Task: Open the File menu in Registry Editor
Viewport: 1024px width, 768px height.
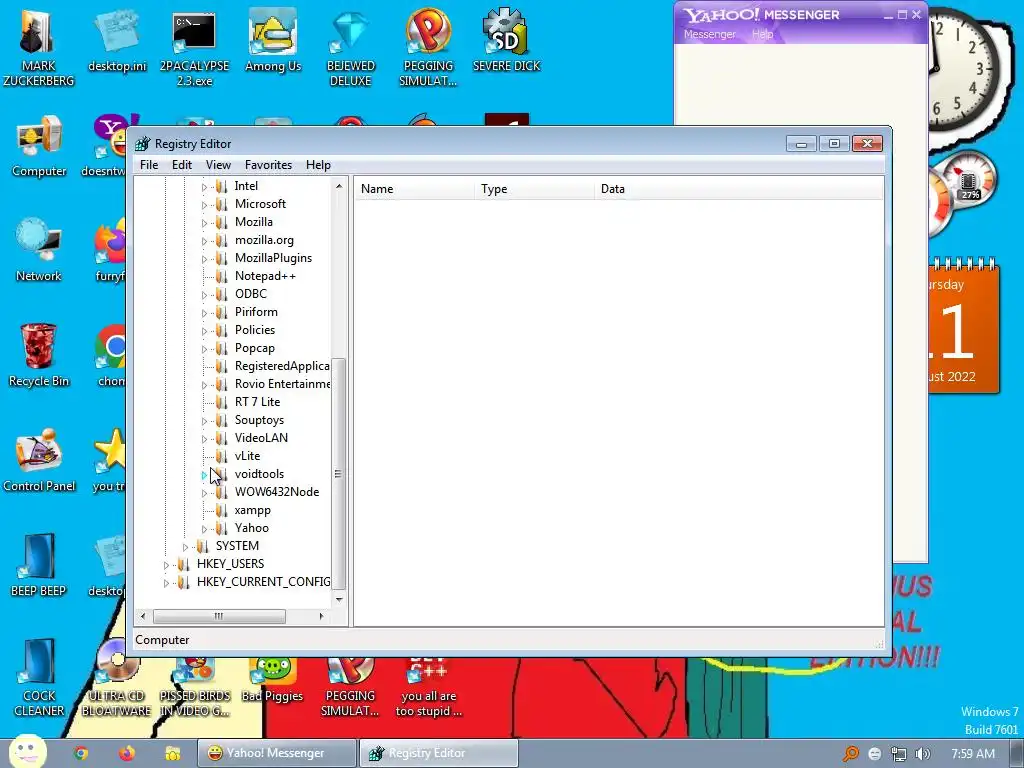Action: pyautogui.click(x=149, y=165)
